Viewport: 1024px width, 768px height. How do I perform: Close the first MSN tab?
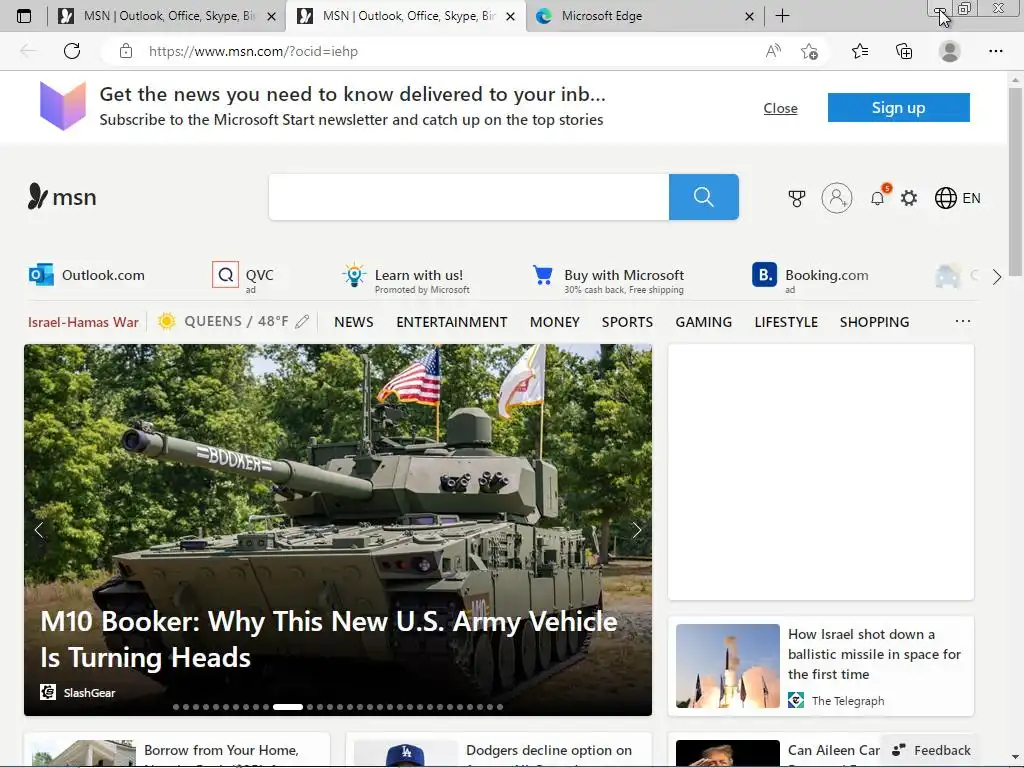point(272,16)
